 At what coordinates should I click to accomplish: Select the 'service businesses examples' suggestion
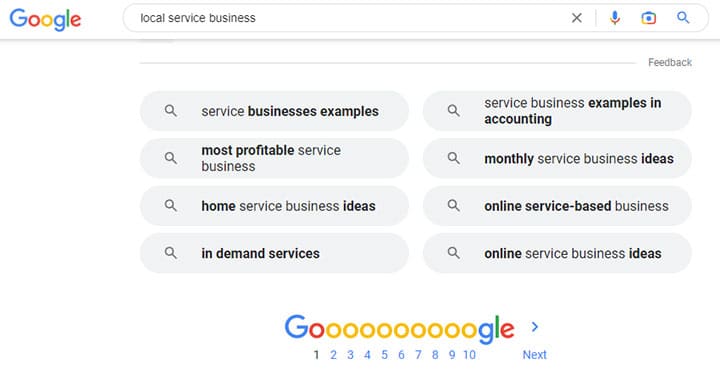274,111
